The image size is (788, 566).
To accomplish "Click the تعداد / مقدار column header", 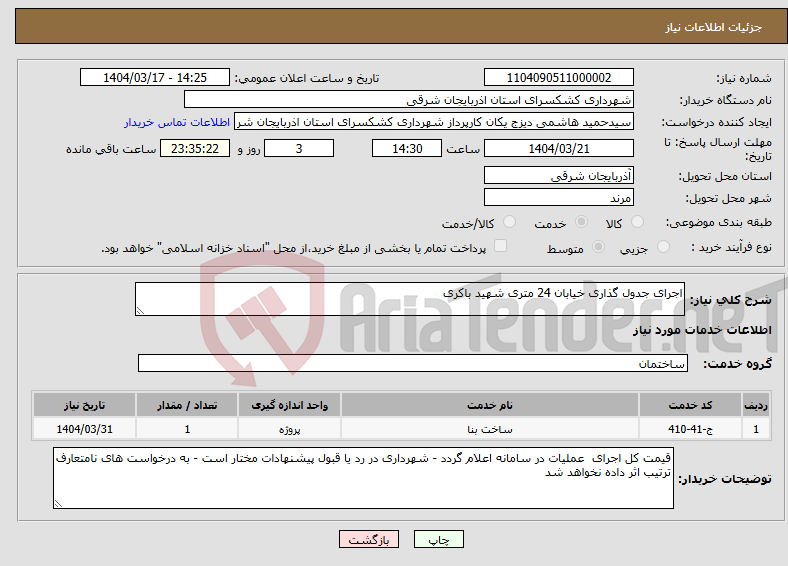I will [x=187, y=405].
